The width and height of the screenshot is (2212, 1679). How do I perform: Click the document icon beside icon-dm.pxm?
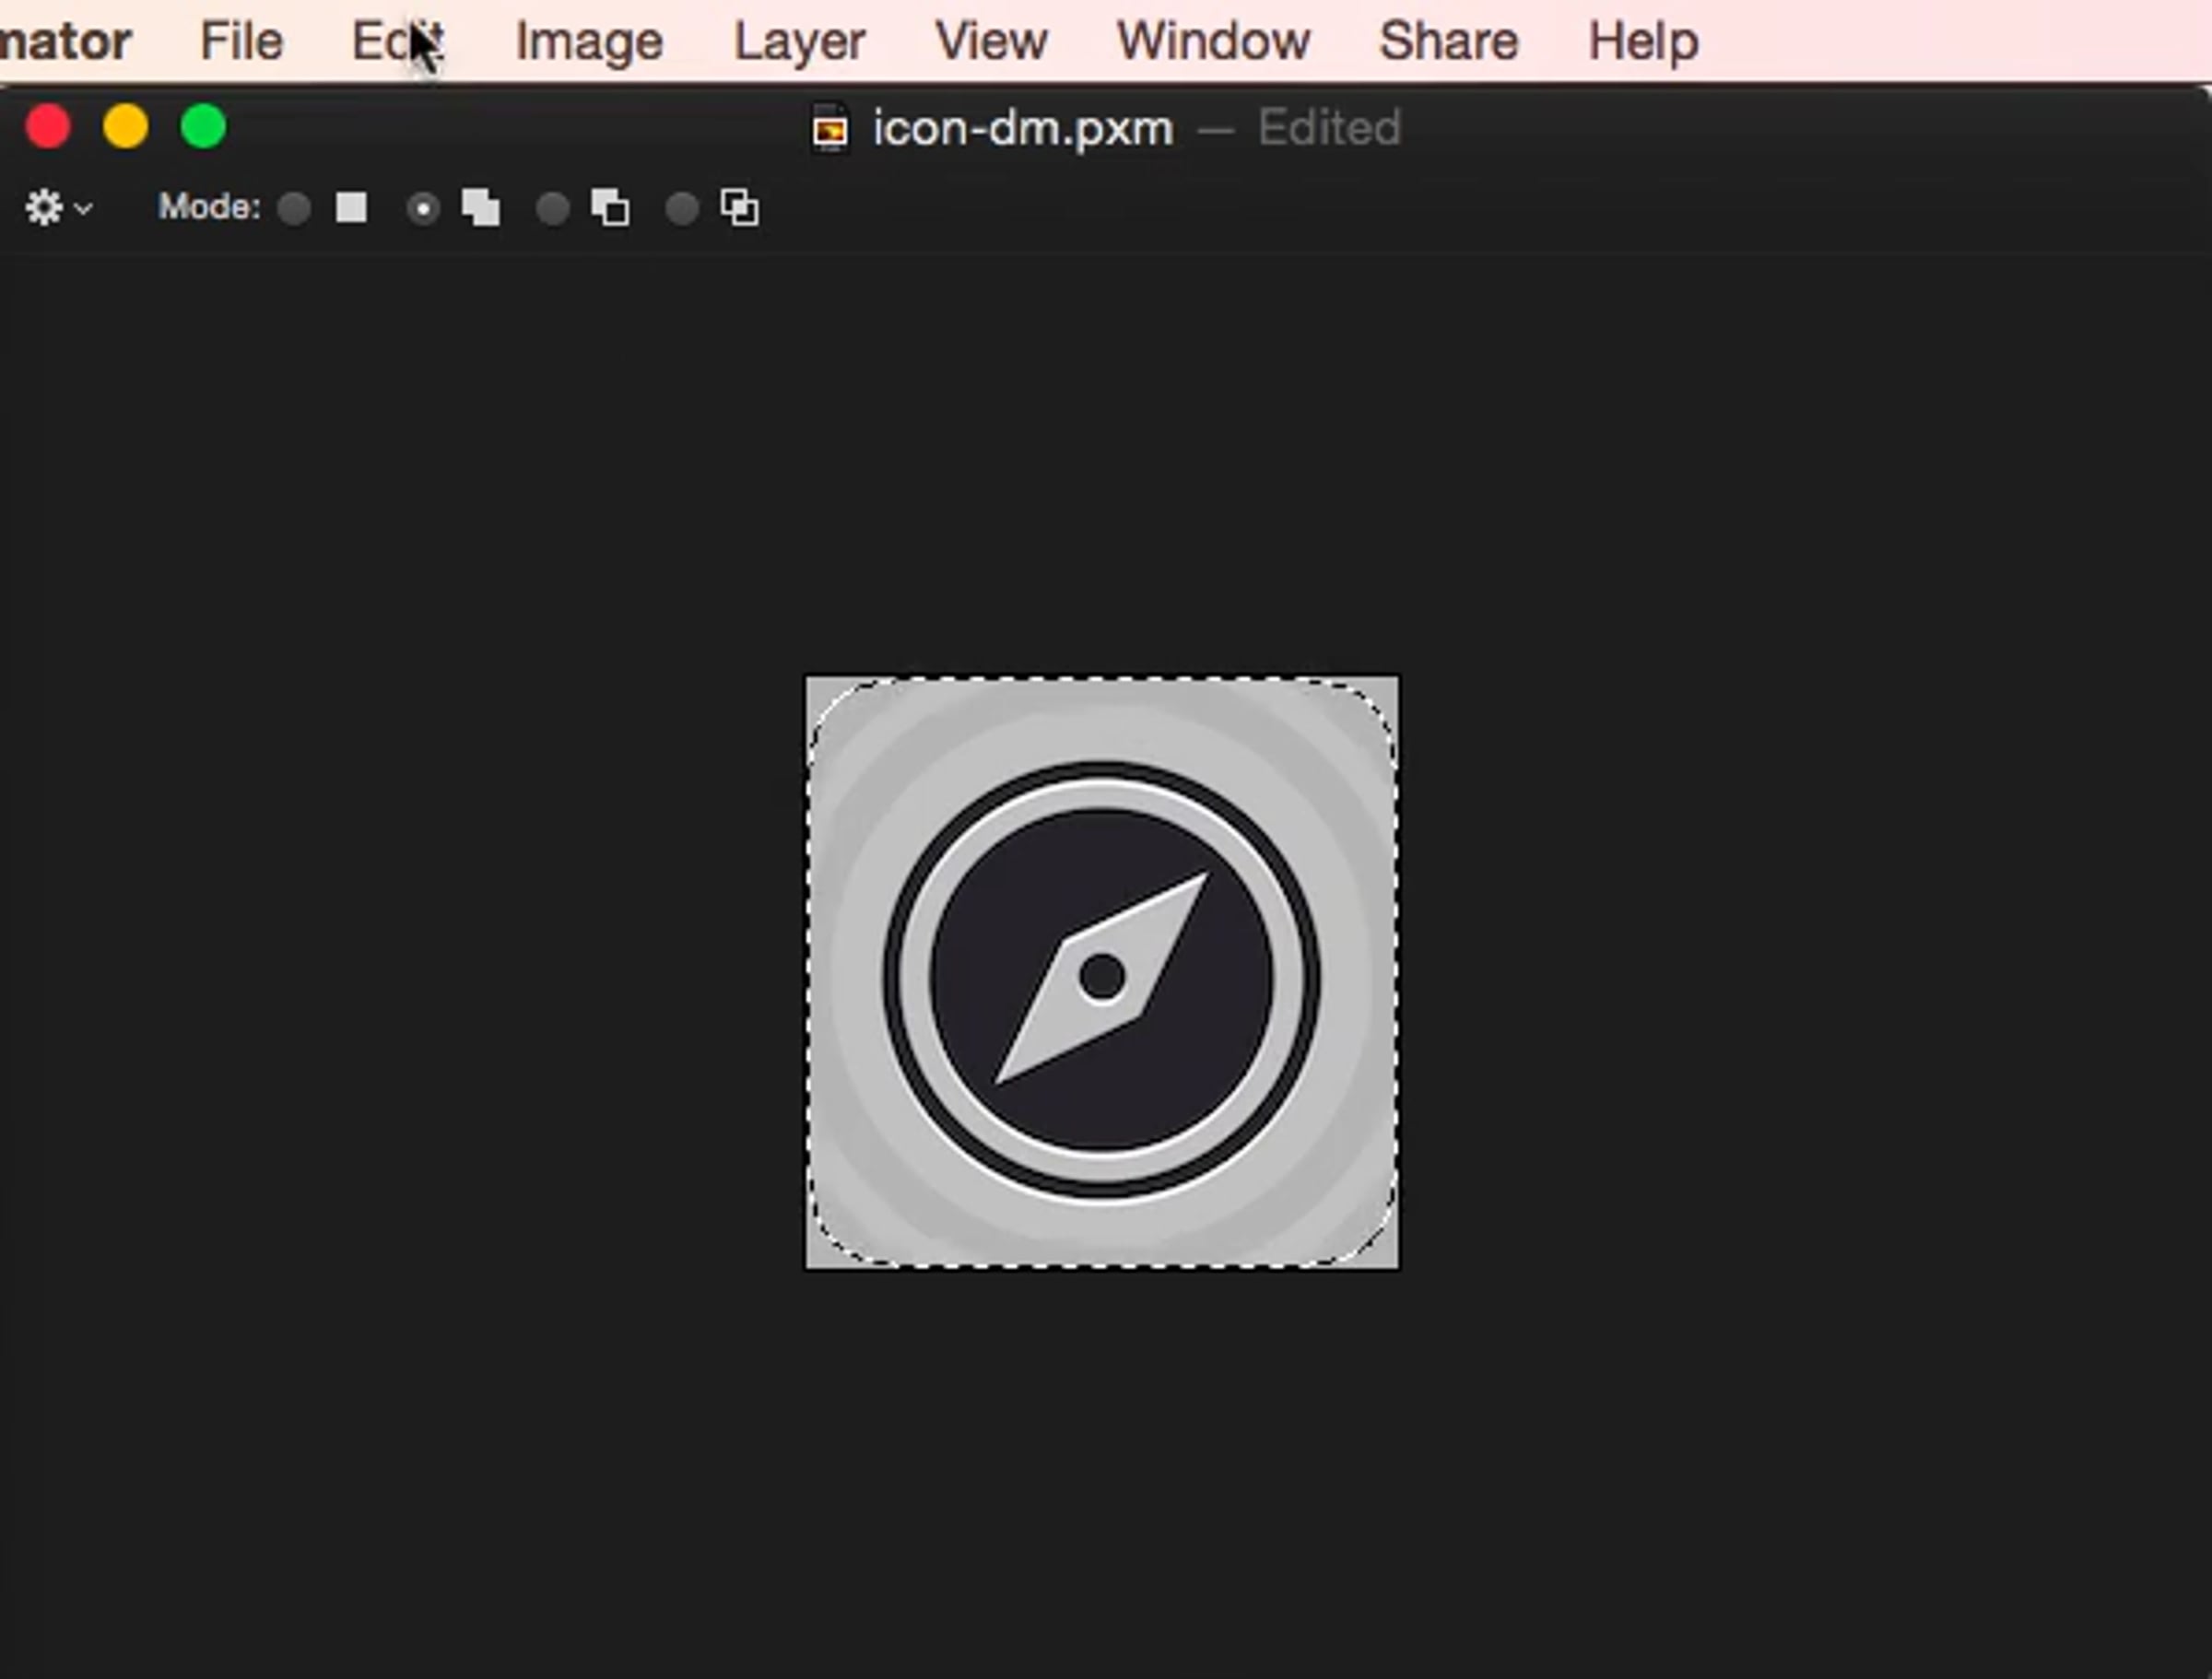[830, 128]
